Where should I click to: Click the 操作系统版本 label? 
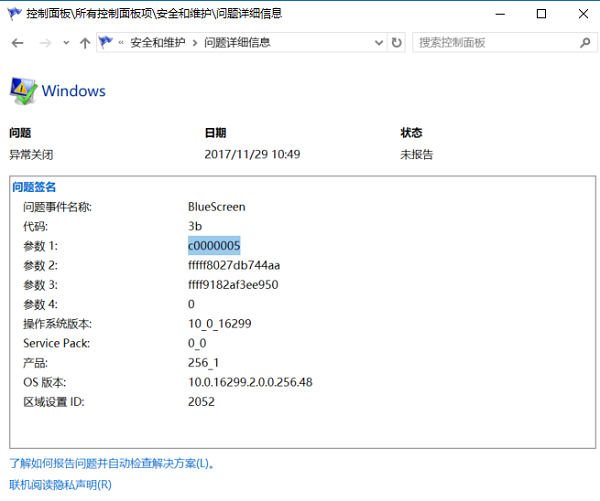(x=57, y=324)
